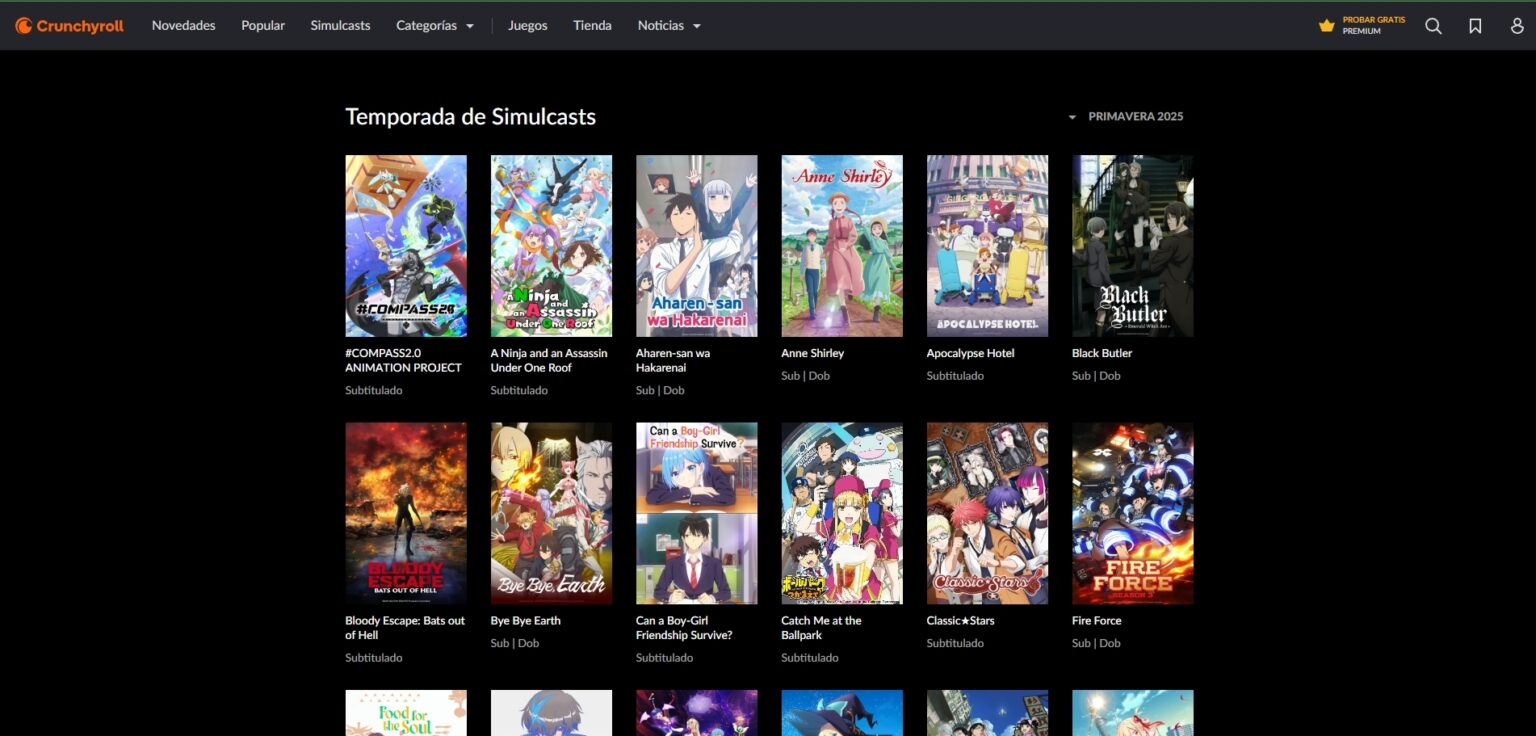Open the search panel
1536x736 pixels.
pyautogui.click(x=1433, y=25)
